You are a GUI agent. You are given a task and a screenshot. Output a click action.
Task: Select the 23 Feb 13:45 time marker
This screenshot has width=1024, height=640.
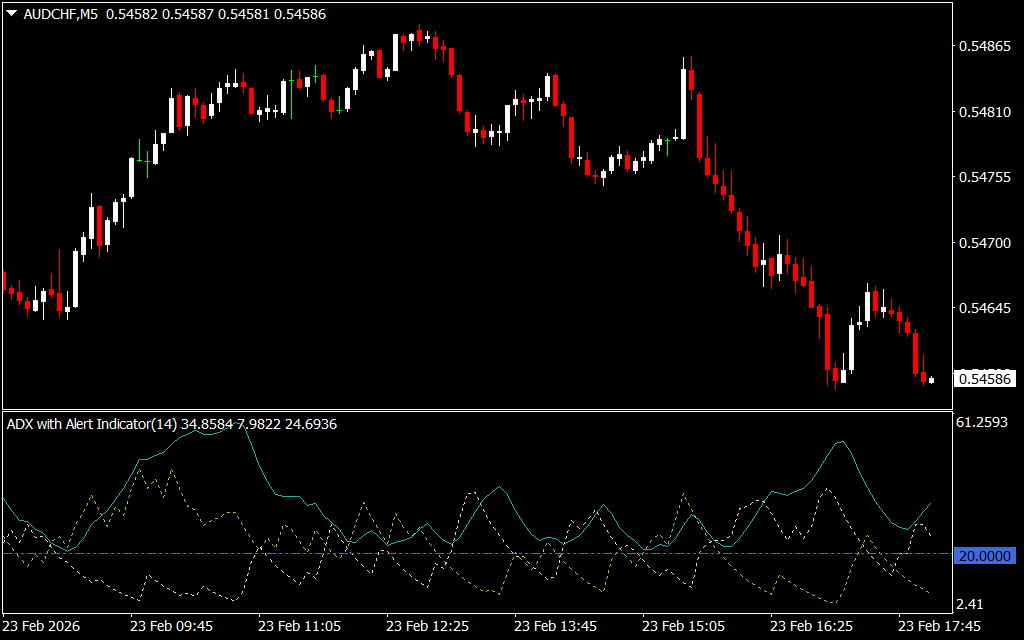coord(555,626)
